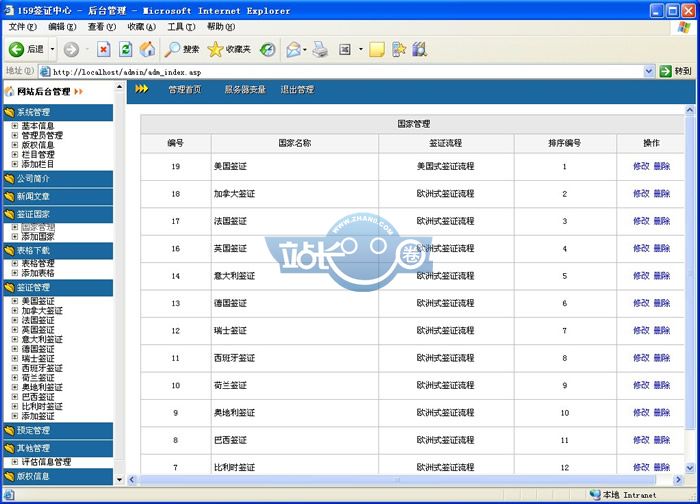Click 修改 for 法国签证 row
Viewport: 700px width, 504px height.
[x=641, y=221]
